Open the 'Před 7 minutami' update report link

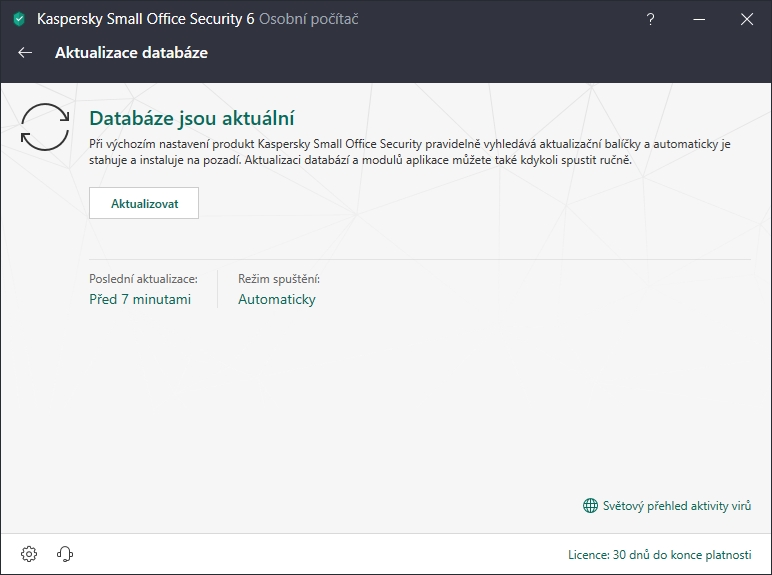click(x=140, y=299)
